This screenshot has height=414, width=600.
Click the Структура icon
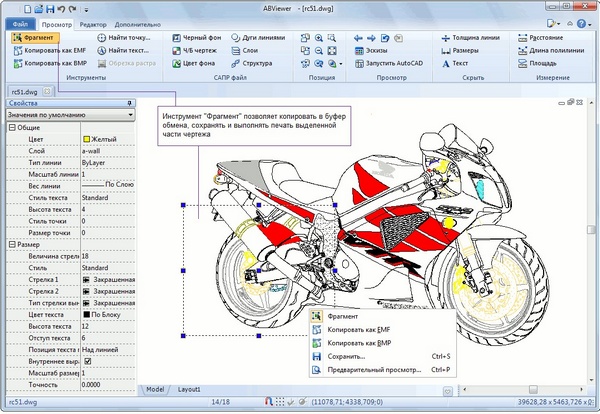252,63
